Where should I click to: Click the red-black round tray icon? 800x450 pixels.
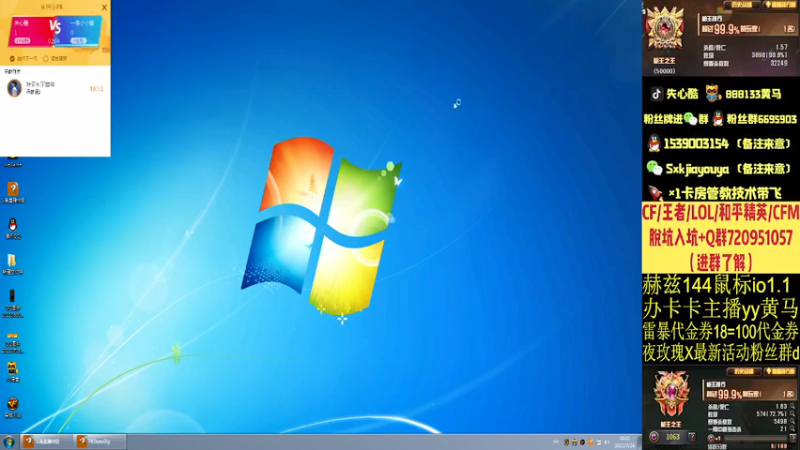(x=583, y=442)
